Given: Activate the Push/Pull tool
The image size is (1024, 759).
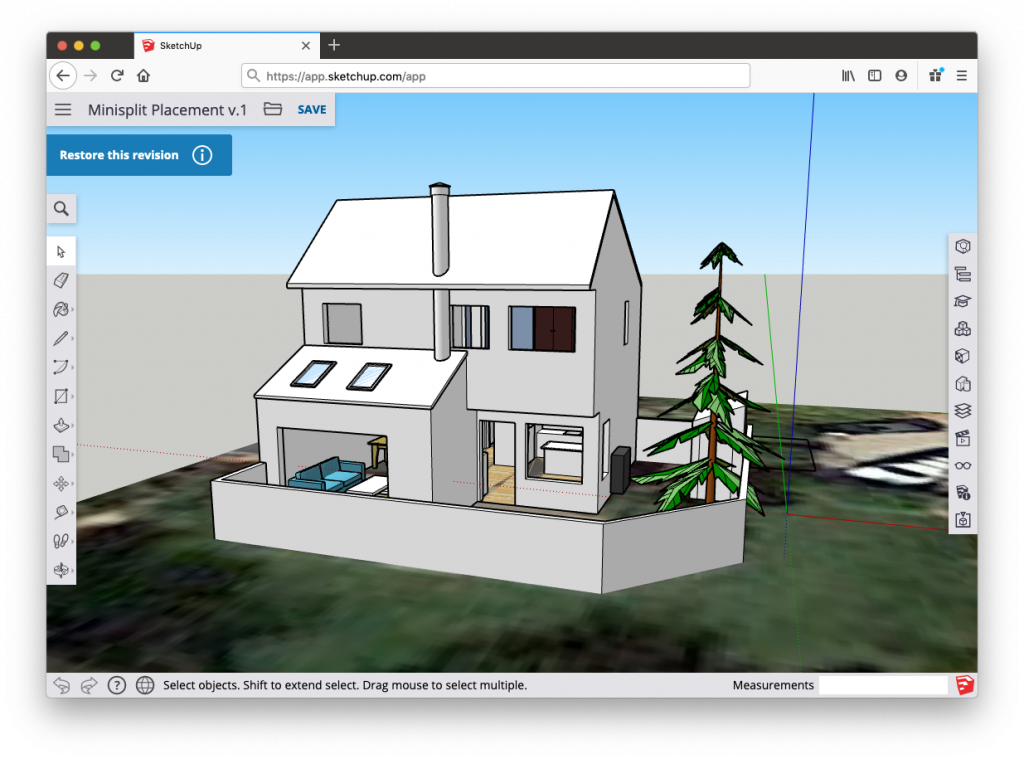Looking at the screenshot, I should point(61,425).
